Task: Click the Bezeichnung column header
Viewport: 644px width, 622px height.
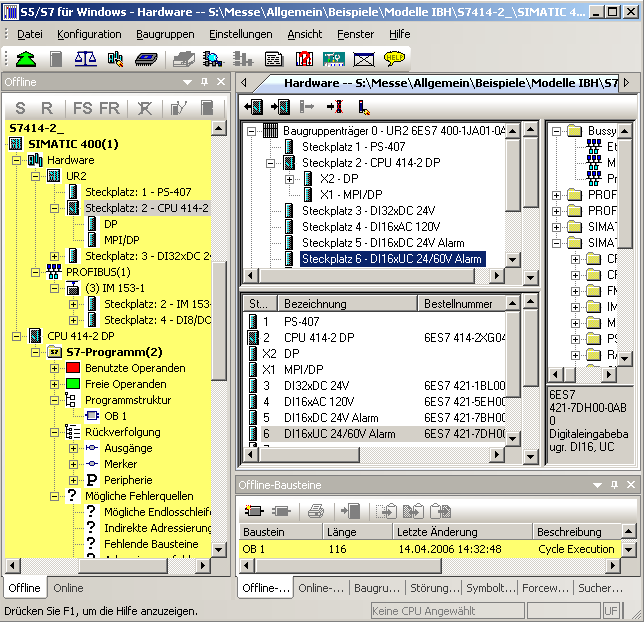Action: click(347, 304)
